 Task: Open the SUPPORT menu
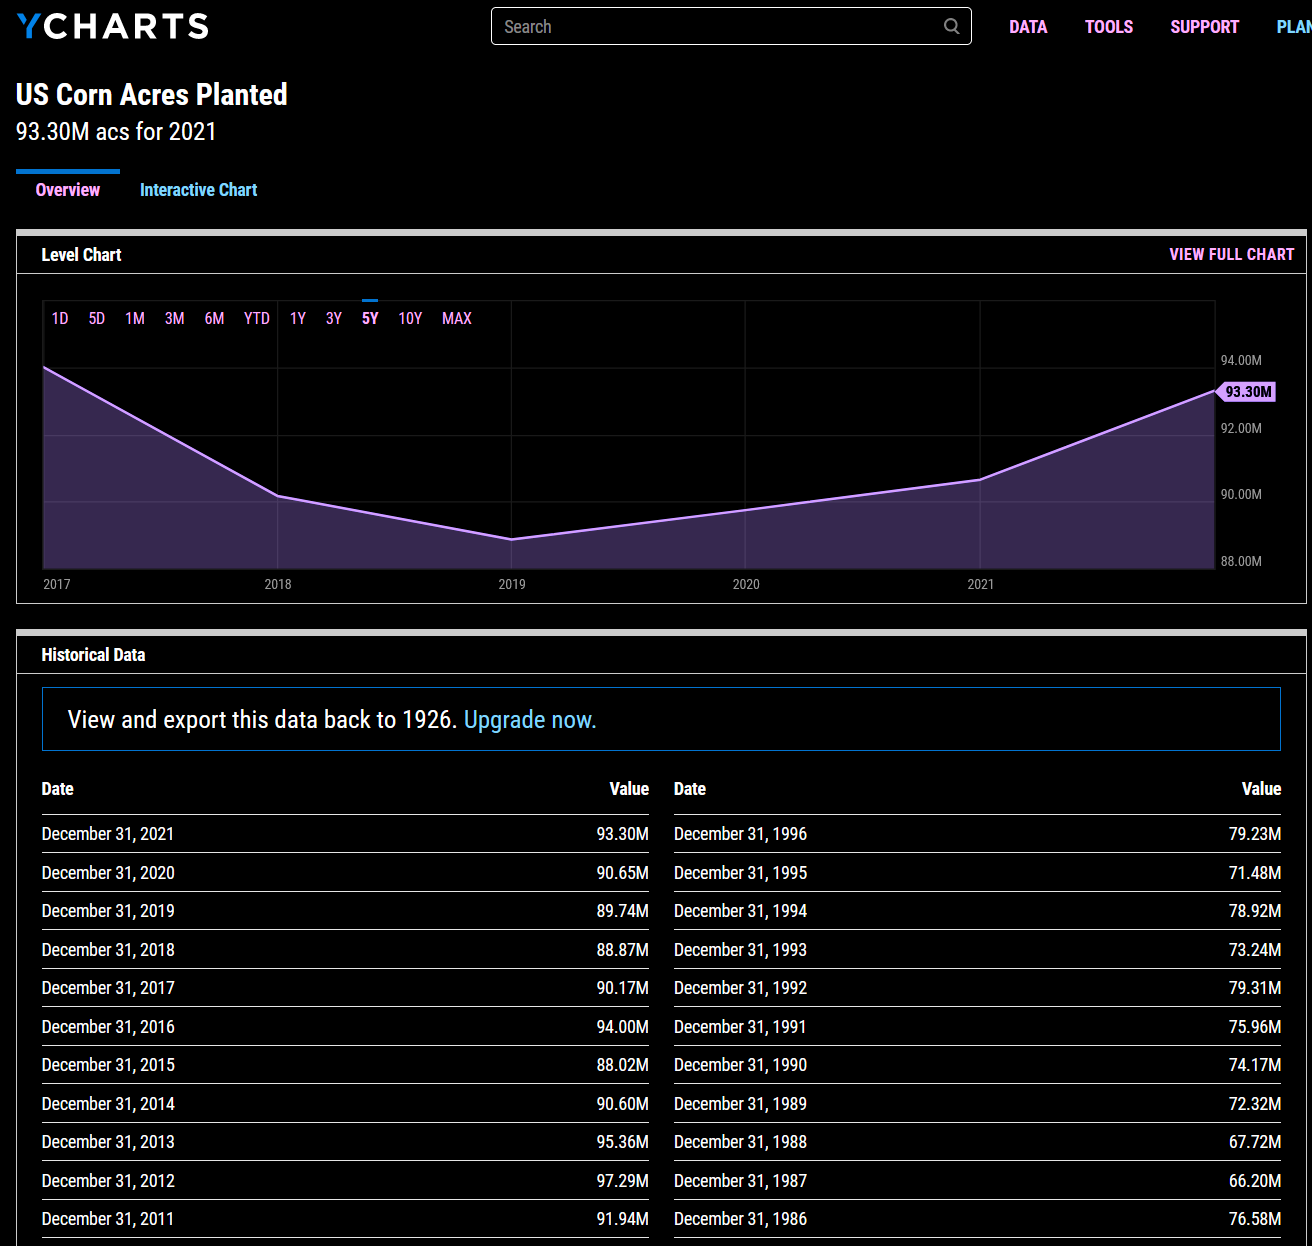[1204, 27]
